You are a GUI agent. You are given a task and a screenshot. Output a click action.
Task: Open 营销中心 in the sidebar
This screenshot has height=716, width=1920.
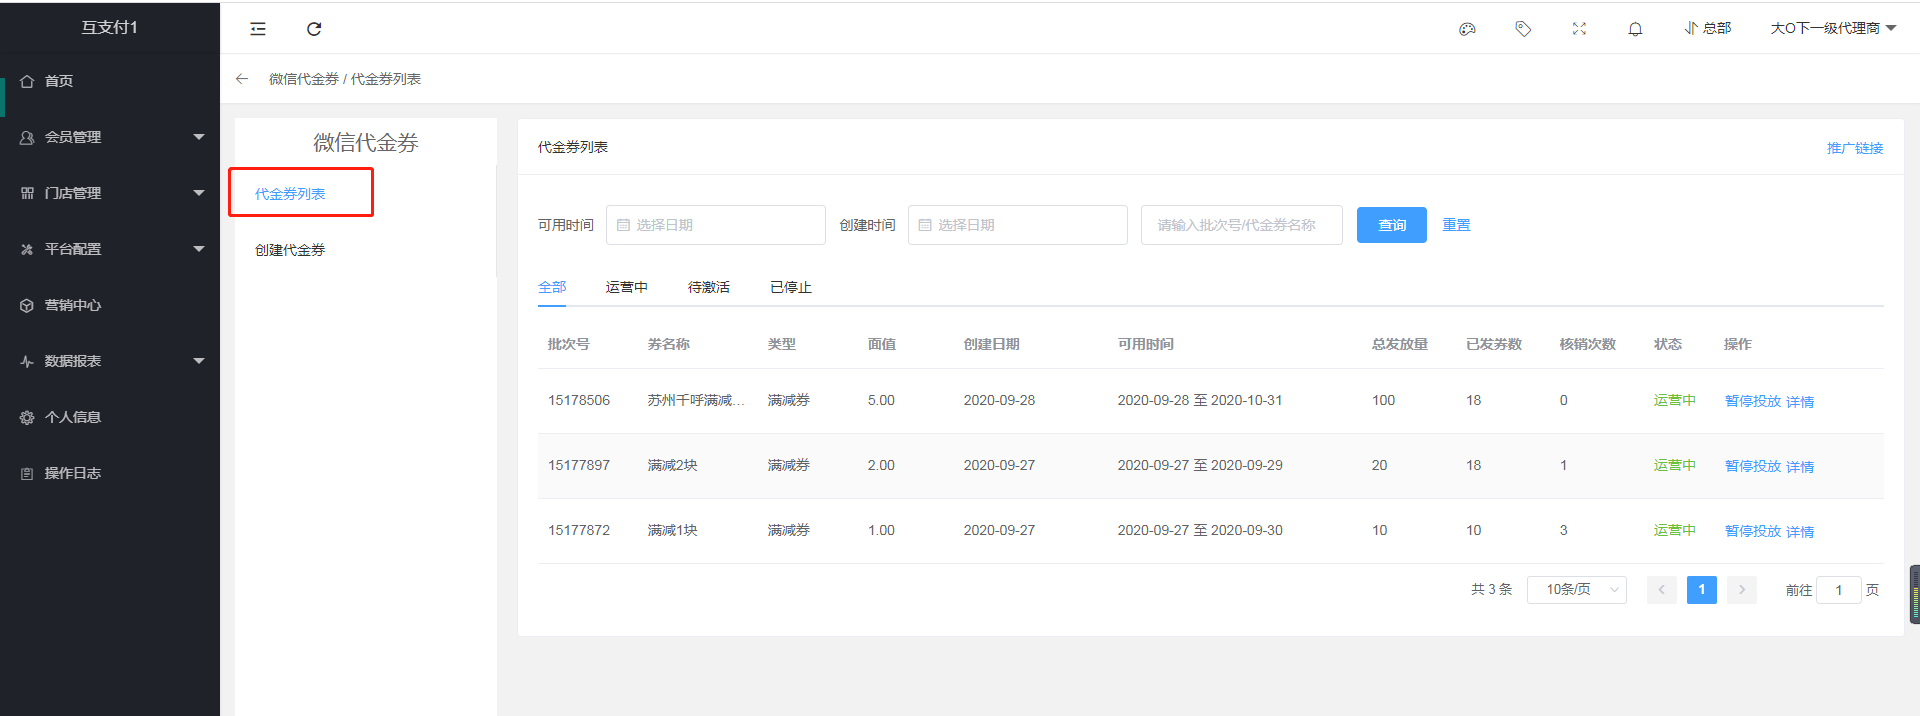click(x=73, y=305)
